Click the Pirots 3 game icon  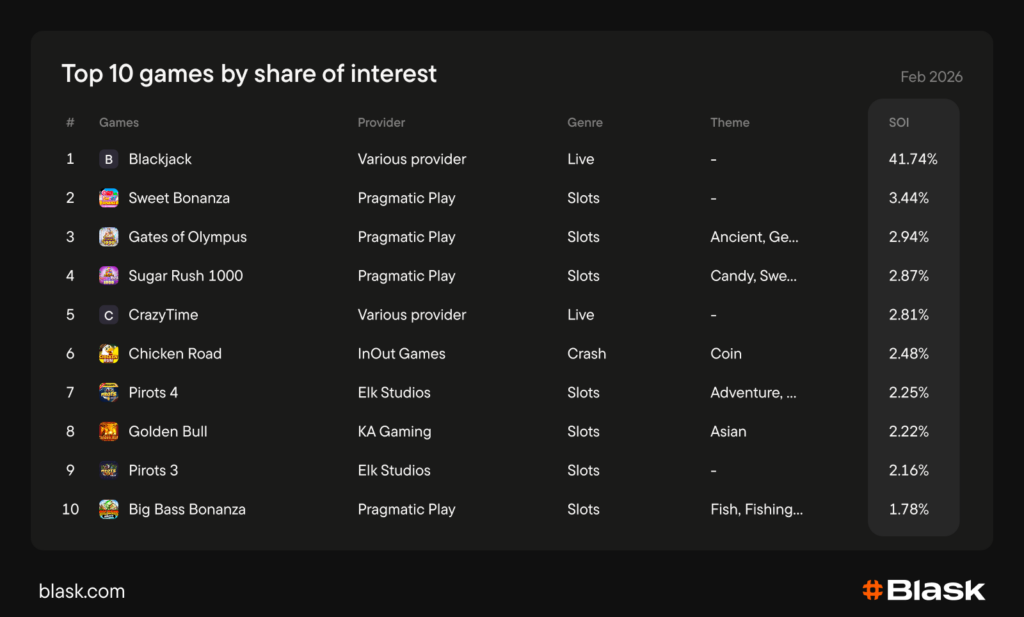click(109, 471)
